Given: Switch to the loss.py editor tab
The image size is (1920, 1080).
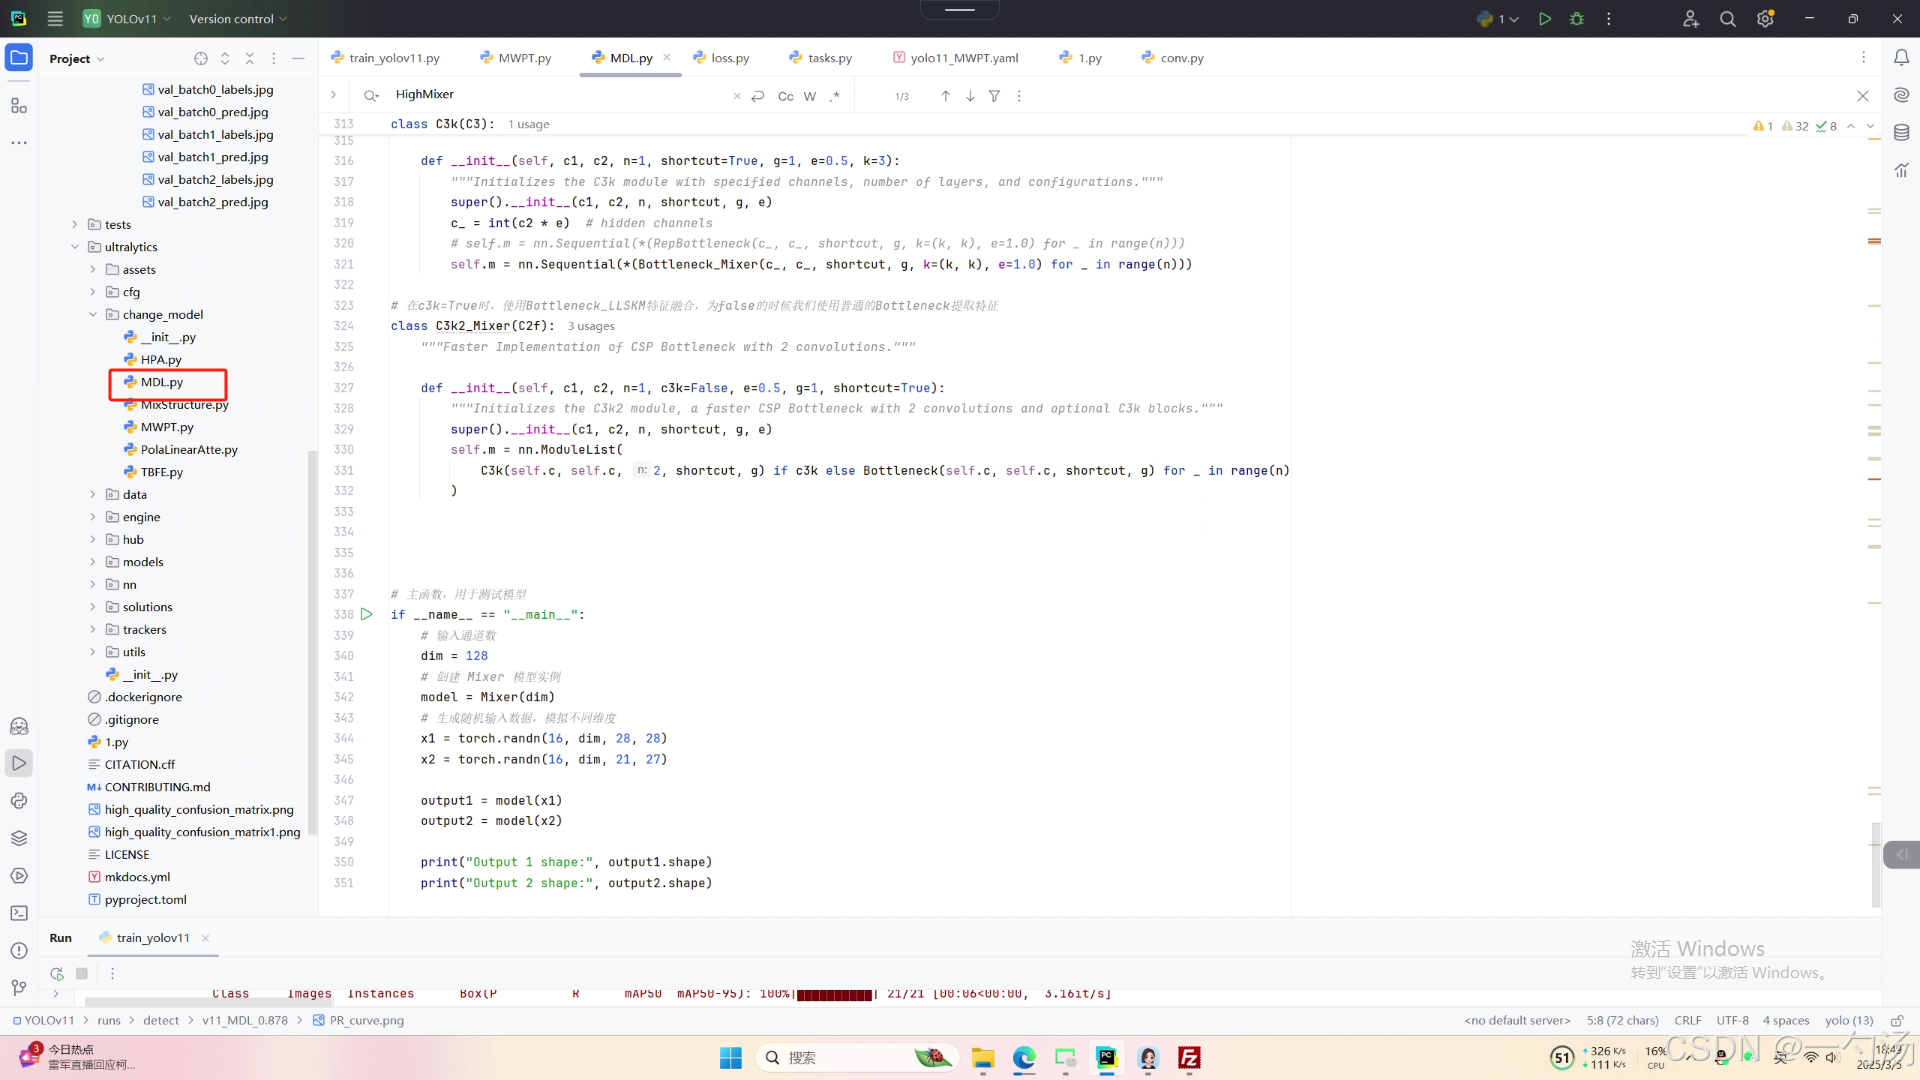Looking at the screenshot, I should (729, 58).
